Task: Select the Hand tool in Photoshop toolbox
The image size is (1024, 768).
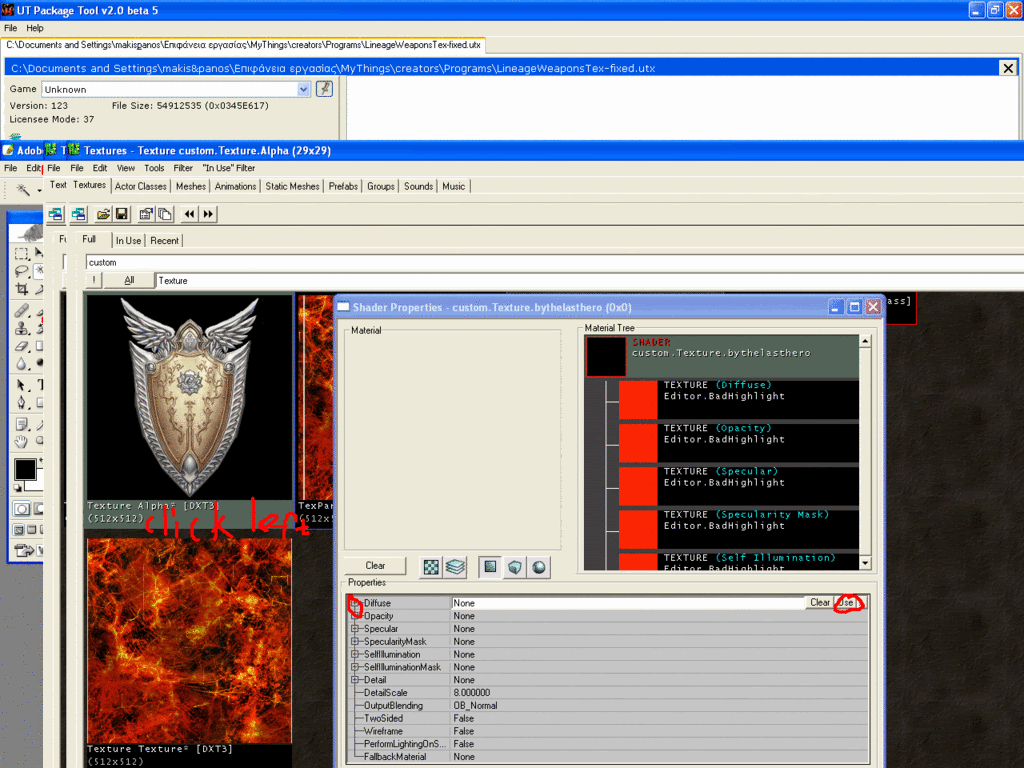Action: (21, 441)
